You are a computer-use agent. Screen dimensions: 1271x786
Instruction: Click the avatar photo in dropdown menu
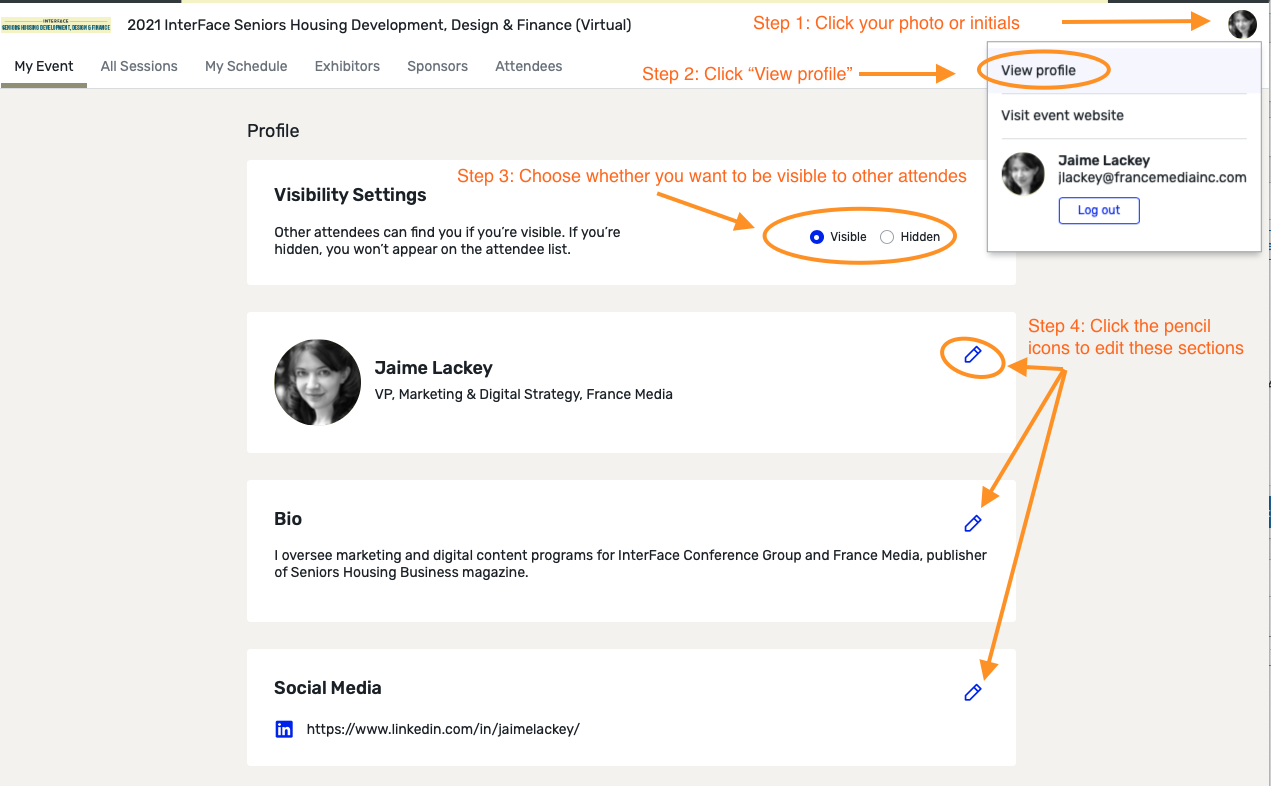tap(1023, 174)
